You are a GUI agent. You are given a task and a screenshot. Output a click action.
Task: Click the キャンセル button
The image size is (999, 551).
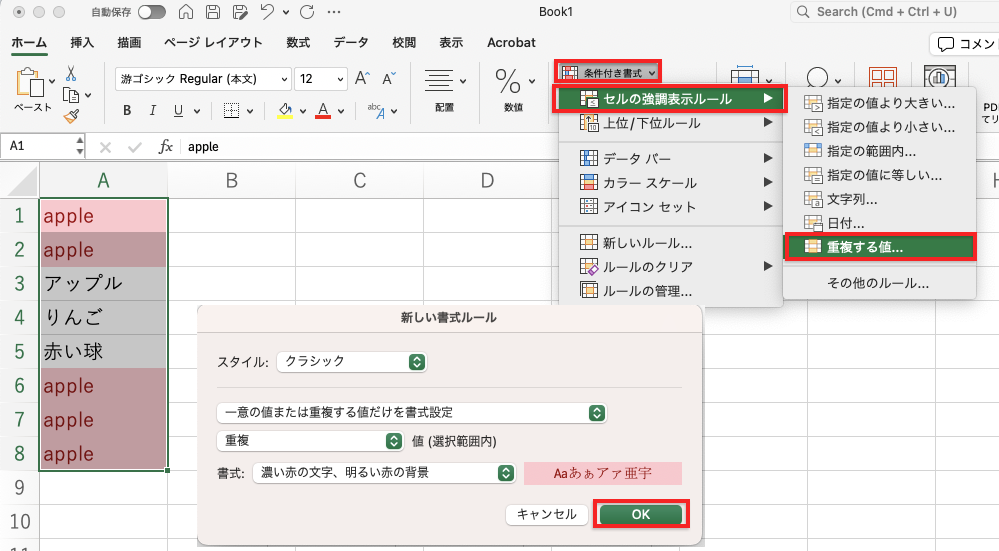pos(546,514)
